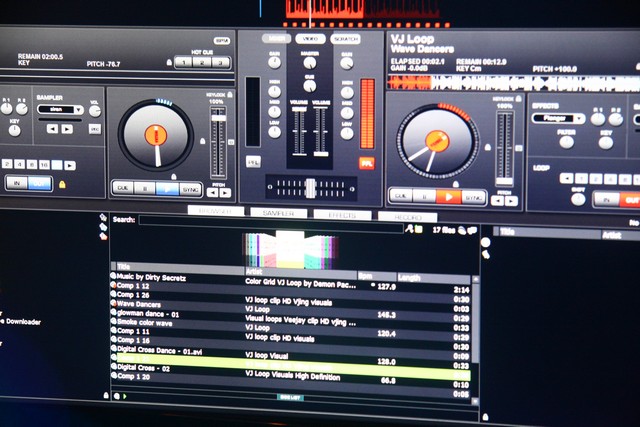This screenshot has height=427, width=640.
Task: Nudge left deck pitch up arrow
Action: point(225,193)
